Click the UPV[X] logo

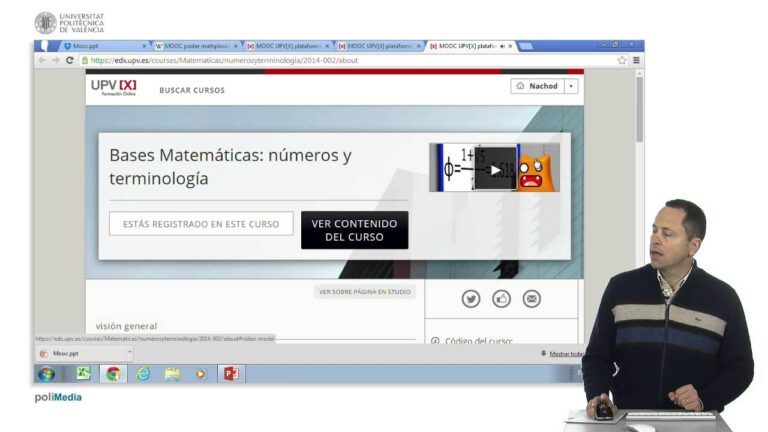coord(114,87)
